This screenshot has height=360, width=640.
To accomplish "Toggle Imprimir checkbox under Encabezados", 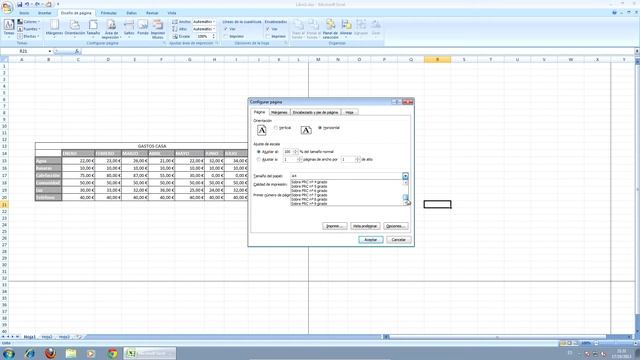I will [x=268, y=36].
